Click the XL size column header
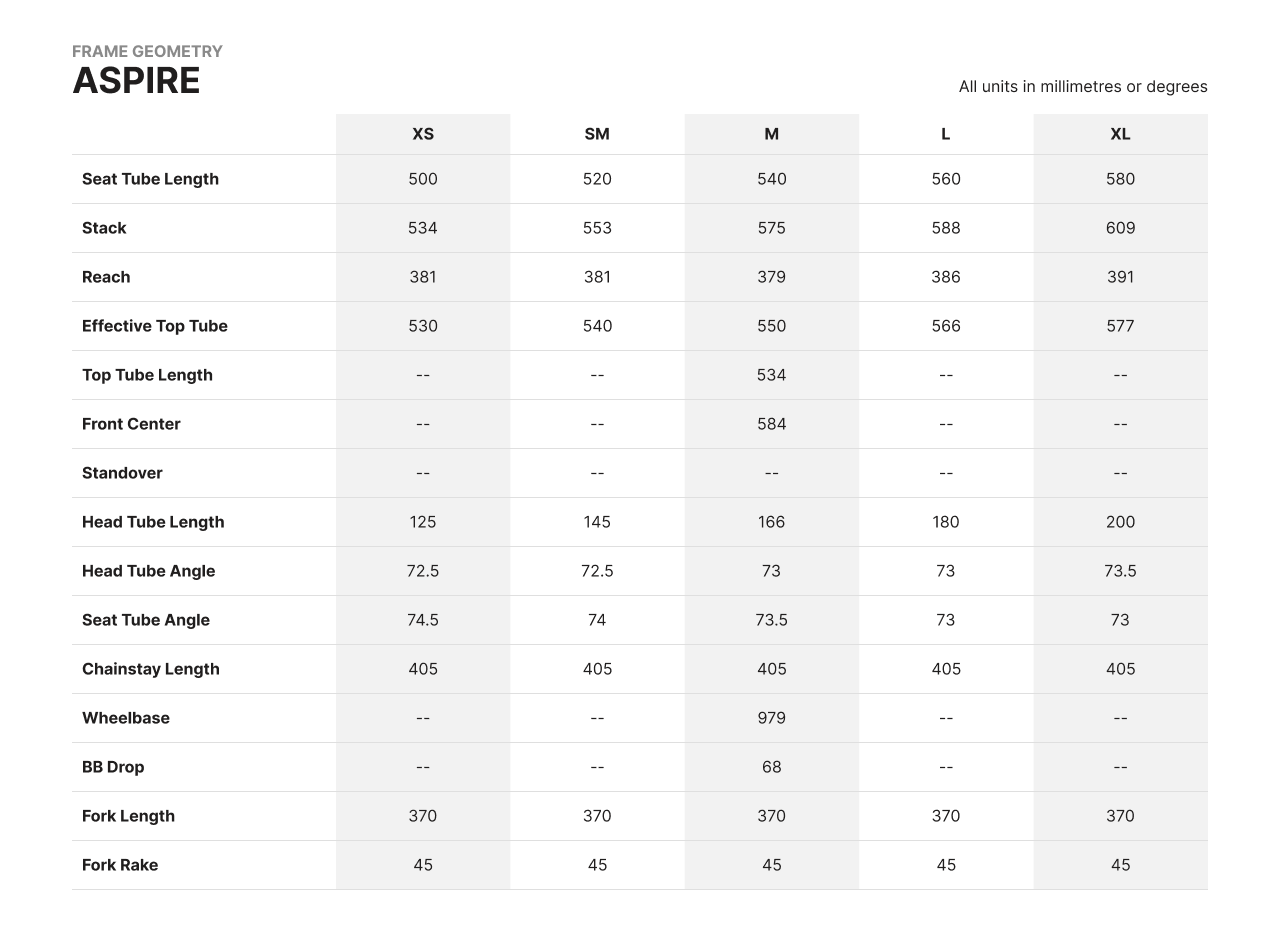The width and height of the screenshot is (1280, 932). (x=1120, y=134)
